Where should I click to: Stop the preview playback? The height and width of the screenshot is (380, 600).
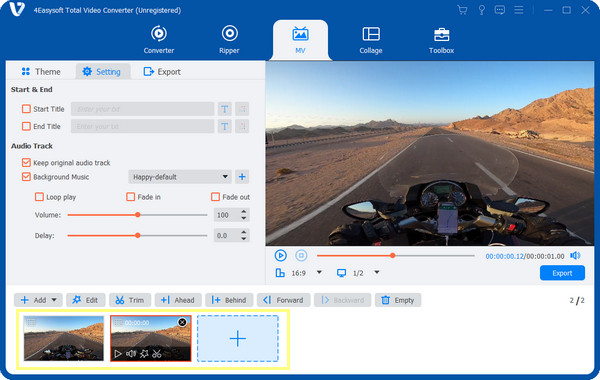(x=301, y=255)
